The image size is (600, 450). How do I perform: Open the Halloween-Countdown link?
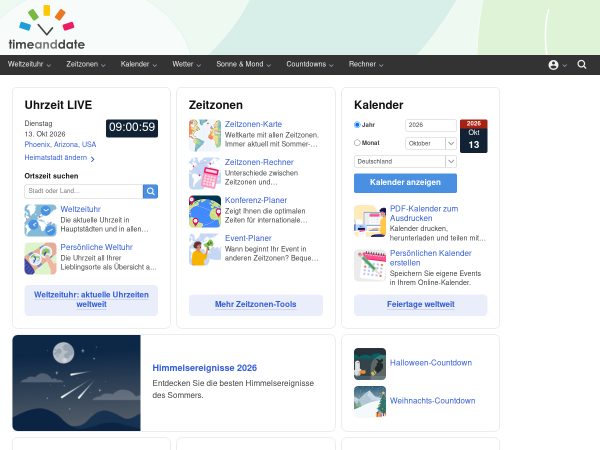point(430,363)
